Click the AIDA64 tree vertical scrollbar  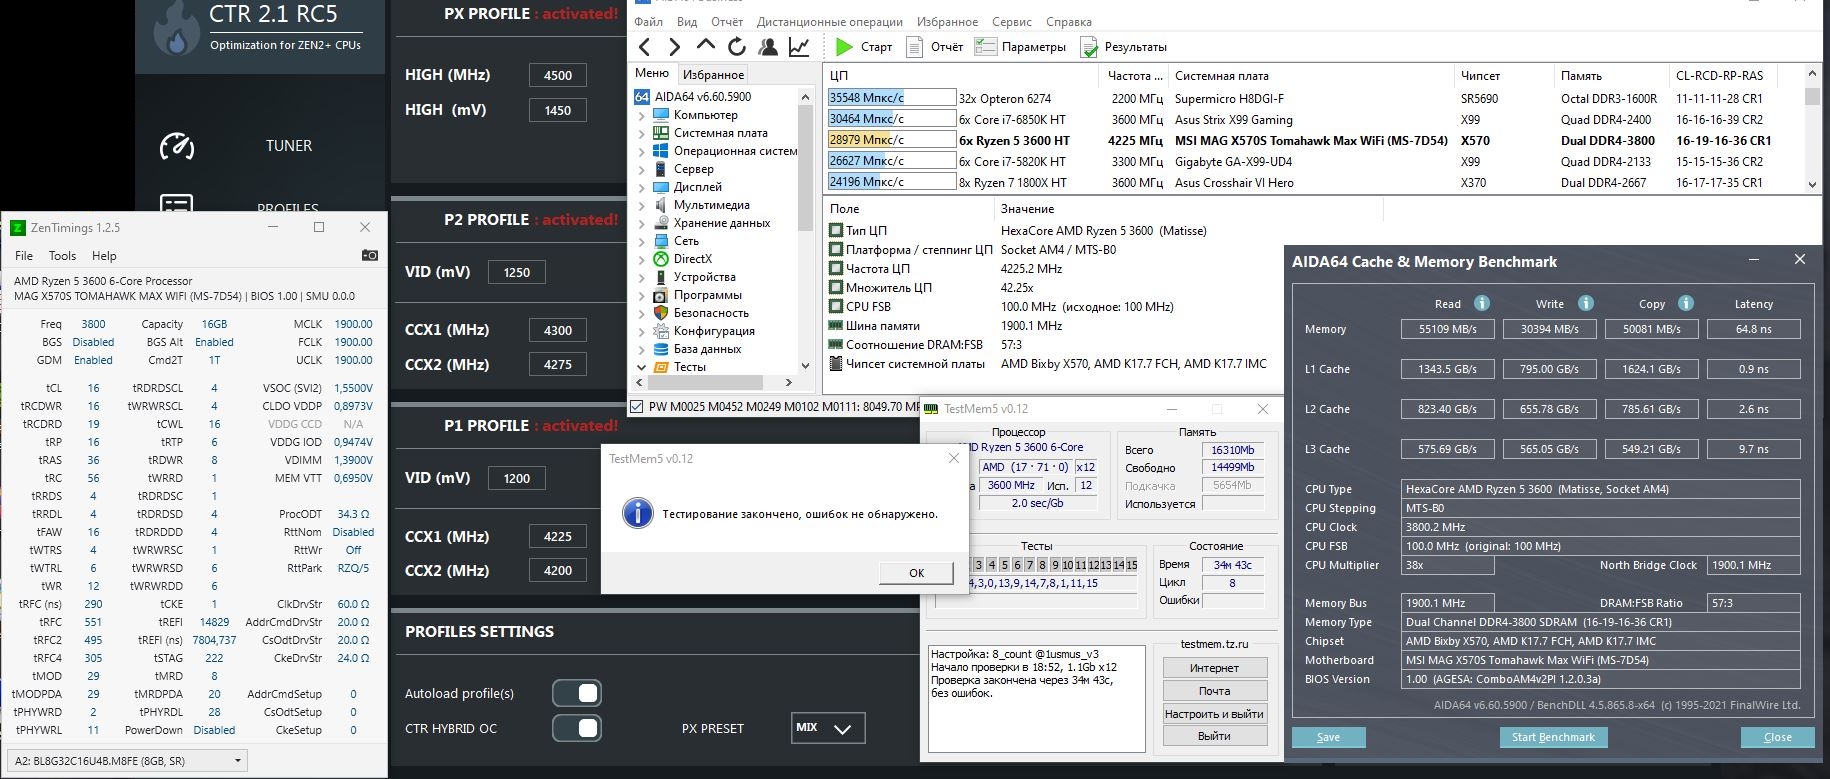805,232
